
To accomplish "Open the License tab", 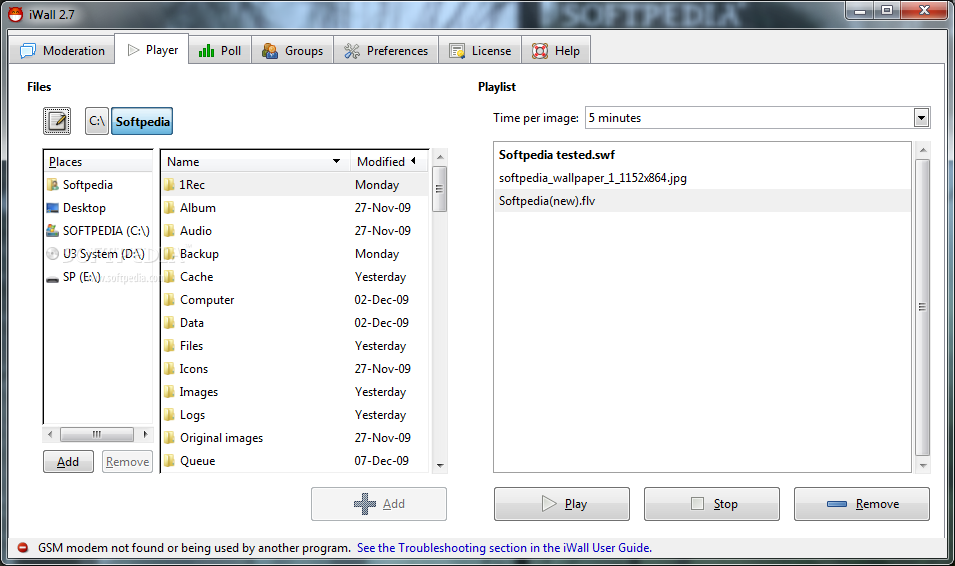I will pyautogui.click(x=480, y=51).
